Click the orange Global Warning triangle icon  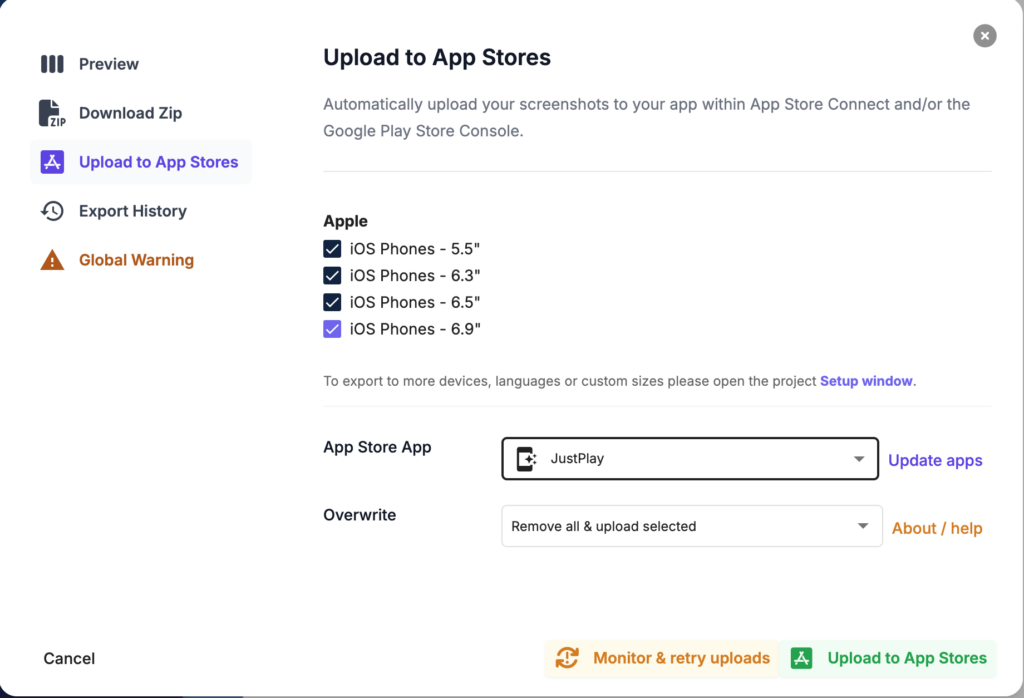tap(52, 260)
